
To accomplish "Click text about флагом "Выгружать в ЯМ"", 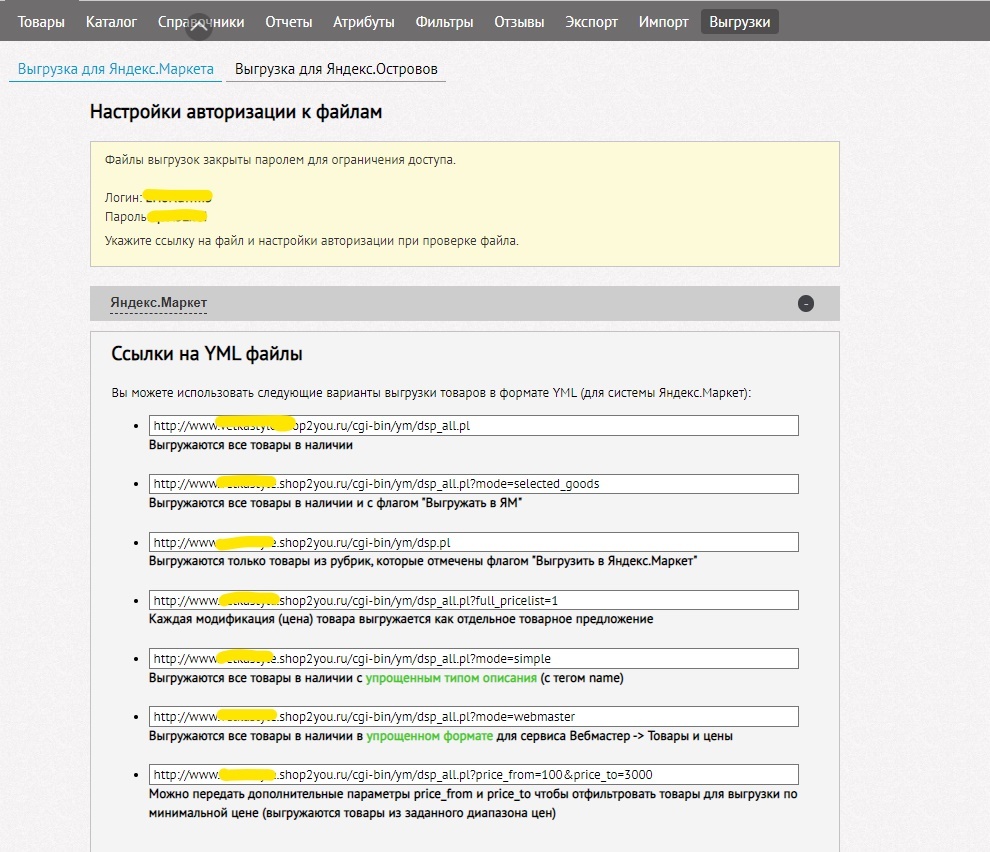I will pos(335,503).
